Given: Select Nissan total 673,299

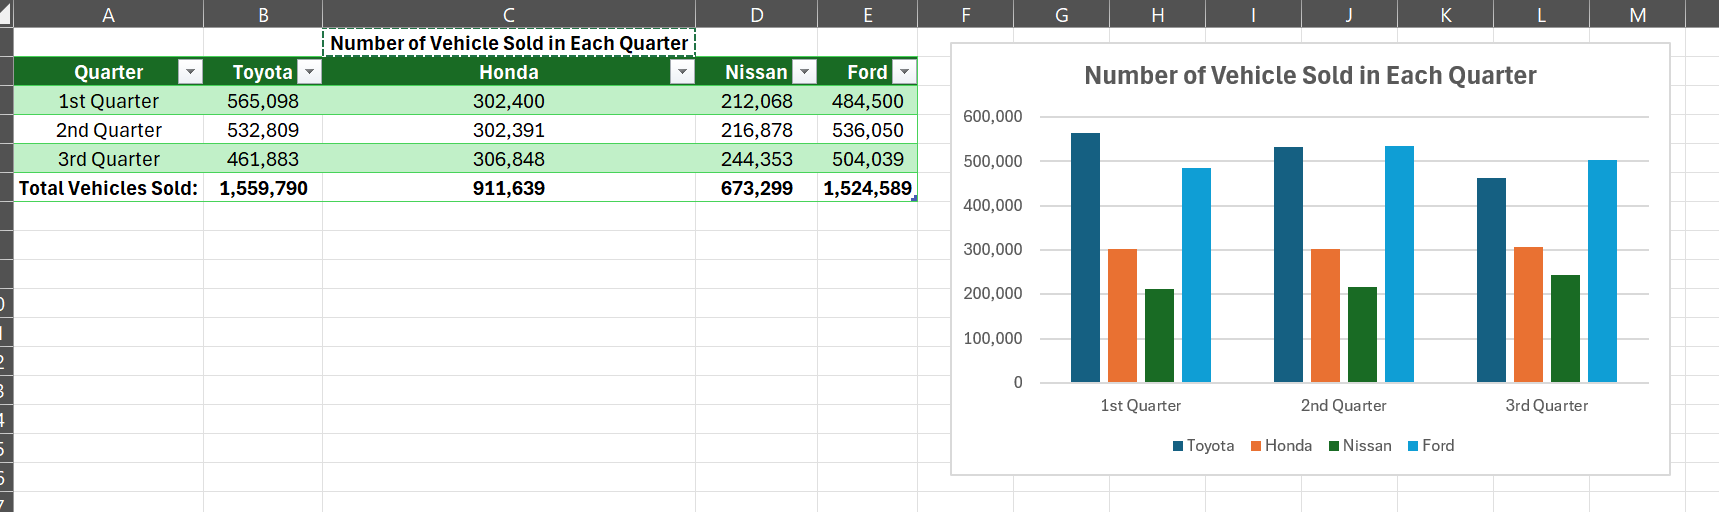Looking at the screenshot, I should click(x=757, y=188).
